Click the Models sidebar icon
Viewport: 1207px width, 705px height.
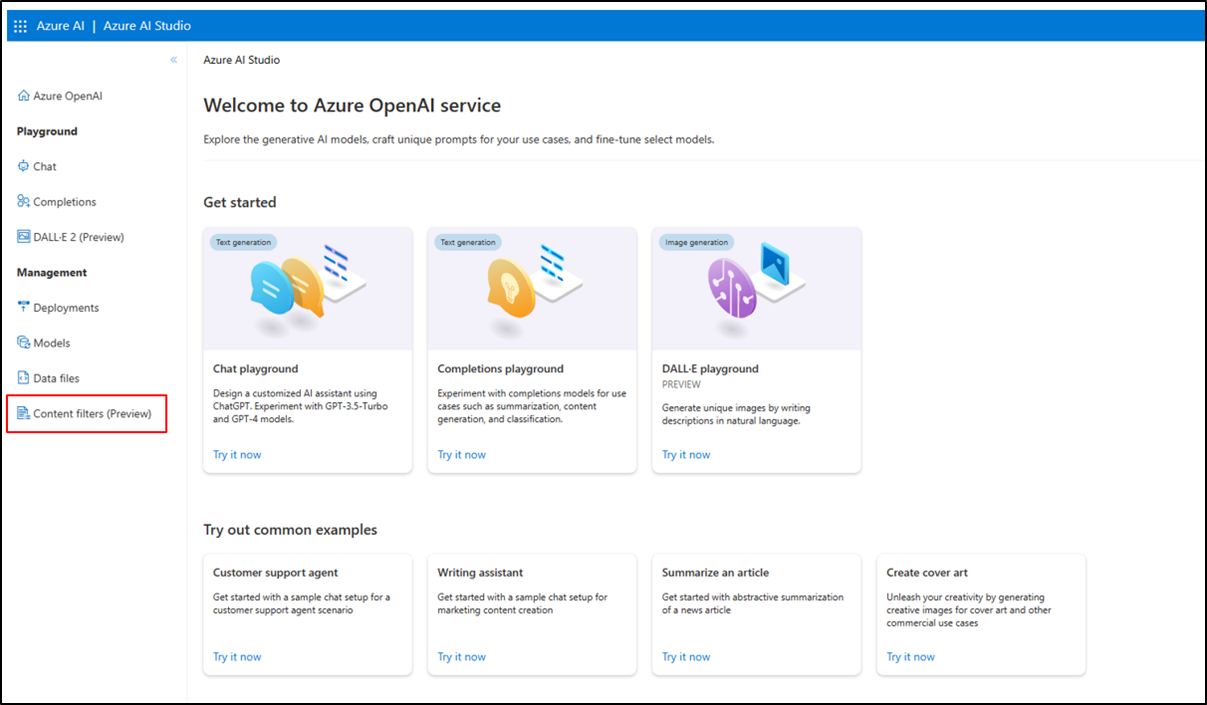point(23,342)
